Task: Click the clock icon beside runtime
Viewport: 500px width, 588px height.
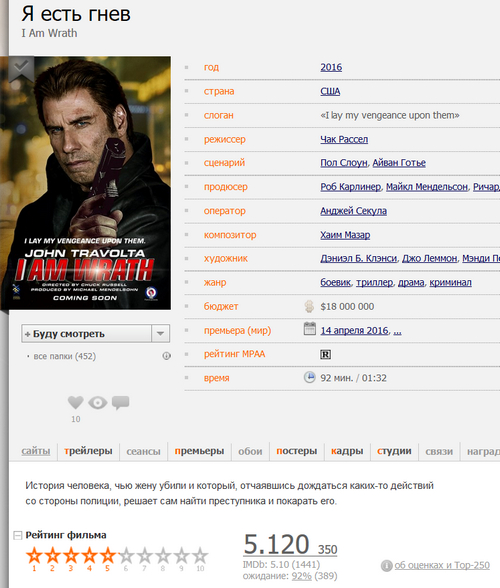Action: click(309, 377)
